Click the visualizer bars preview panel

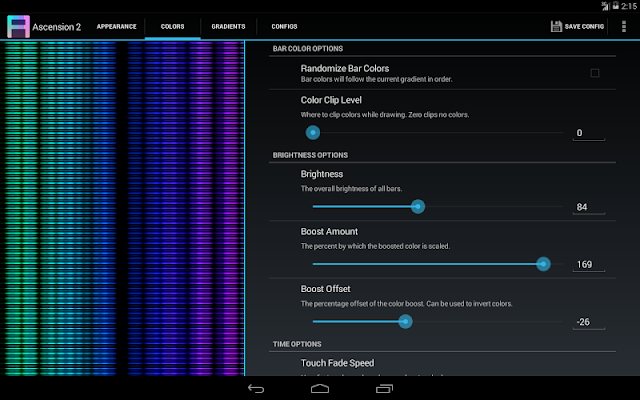click(x=122, y=208)
